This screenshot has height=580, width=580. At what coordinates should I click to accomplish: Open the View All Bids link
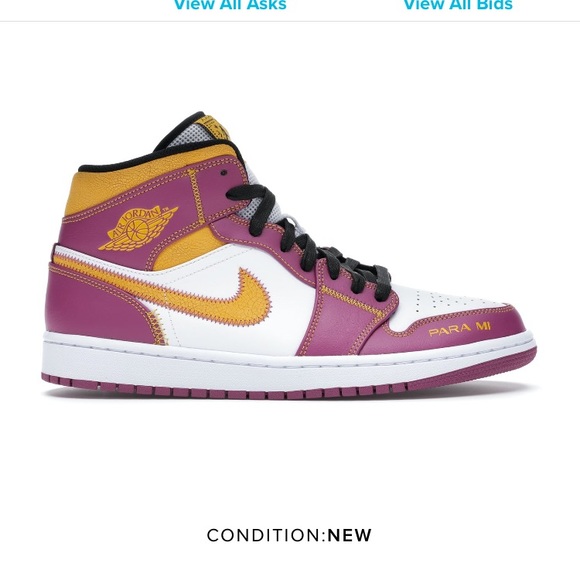click(x=458, y=4)
